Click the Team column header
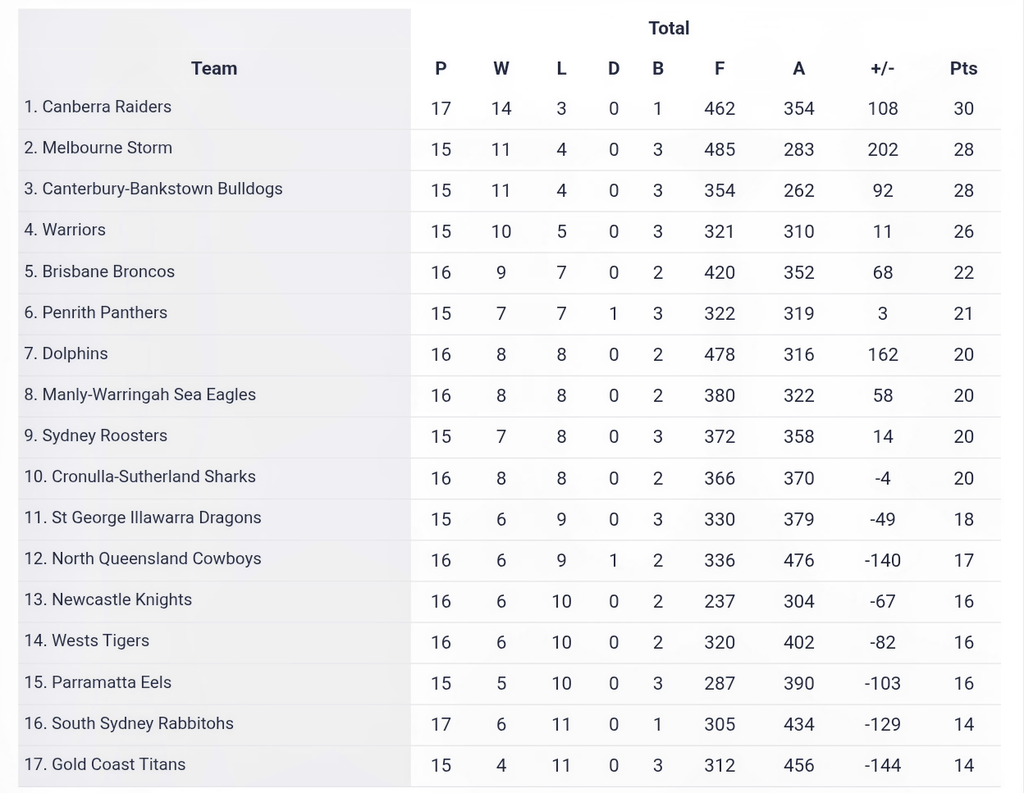The width and height of the screenshot is (1024, 793). click(214, 69)
